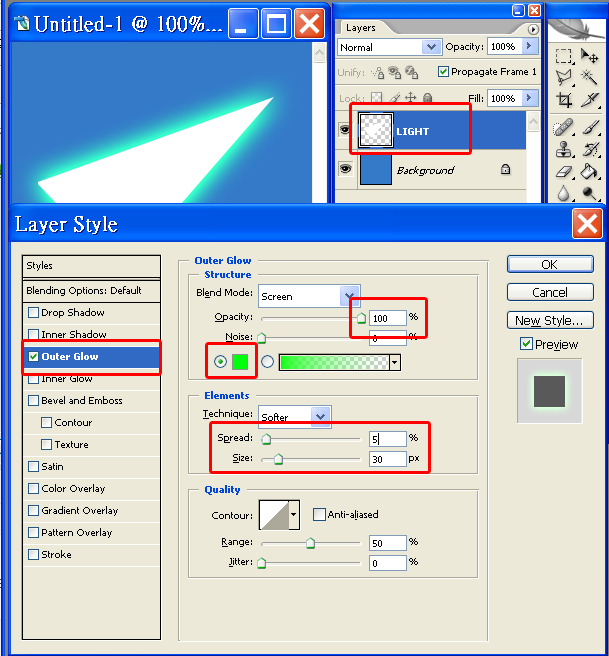Click the Size slider handle
The width and height of the screenshot is (609, 656).
278,459
